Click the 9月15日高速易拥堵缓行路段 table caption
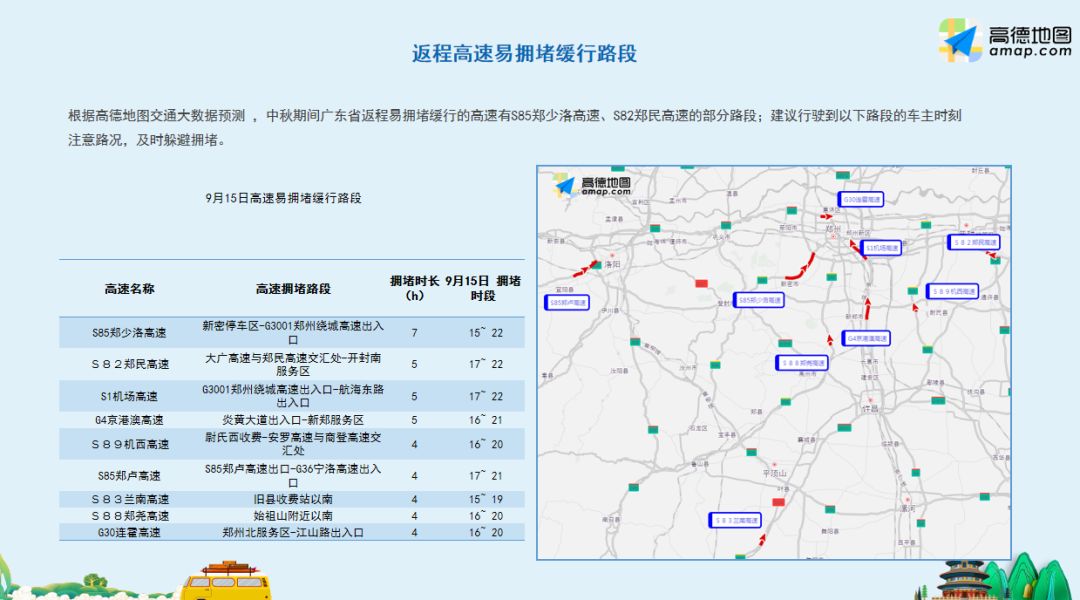Screen dimensions: 1080x600 tap(283, 198)
